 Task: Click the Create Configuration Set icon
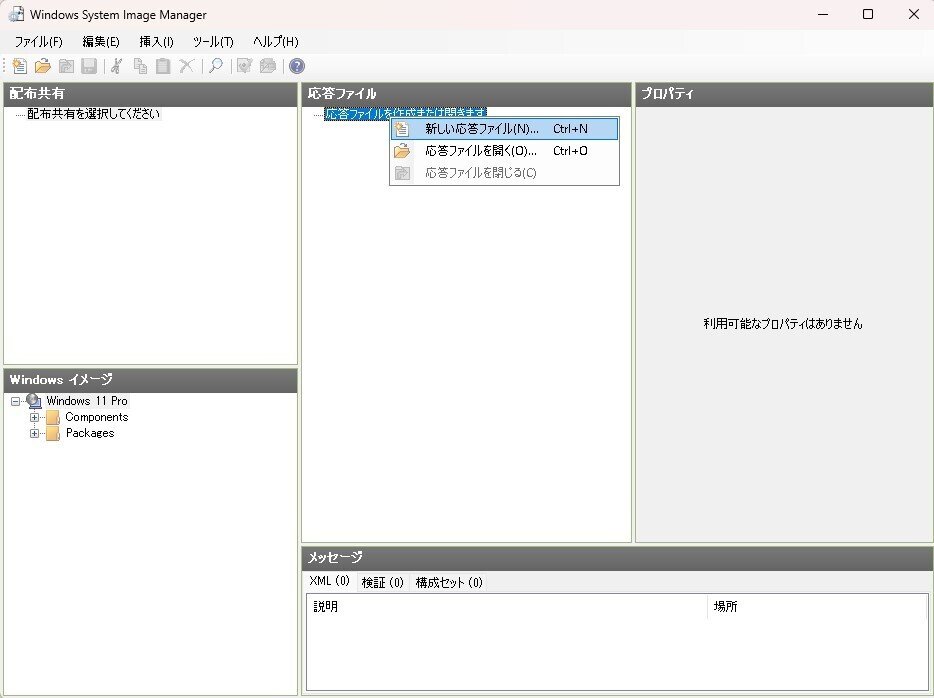pos(267,66)
